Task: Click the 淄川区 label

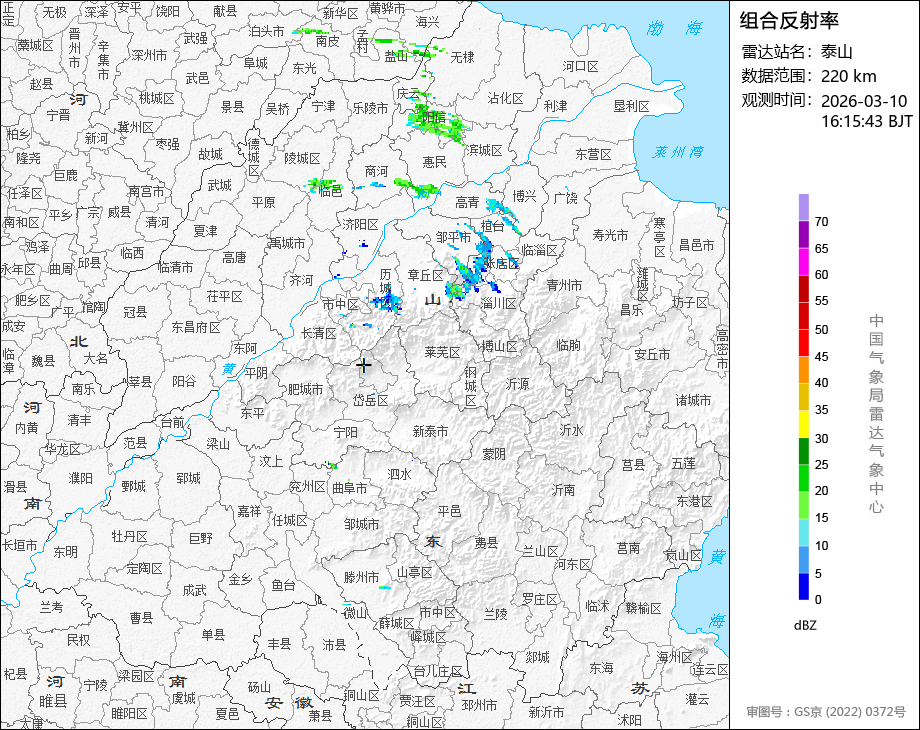Action: (x=498, y=303)
